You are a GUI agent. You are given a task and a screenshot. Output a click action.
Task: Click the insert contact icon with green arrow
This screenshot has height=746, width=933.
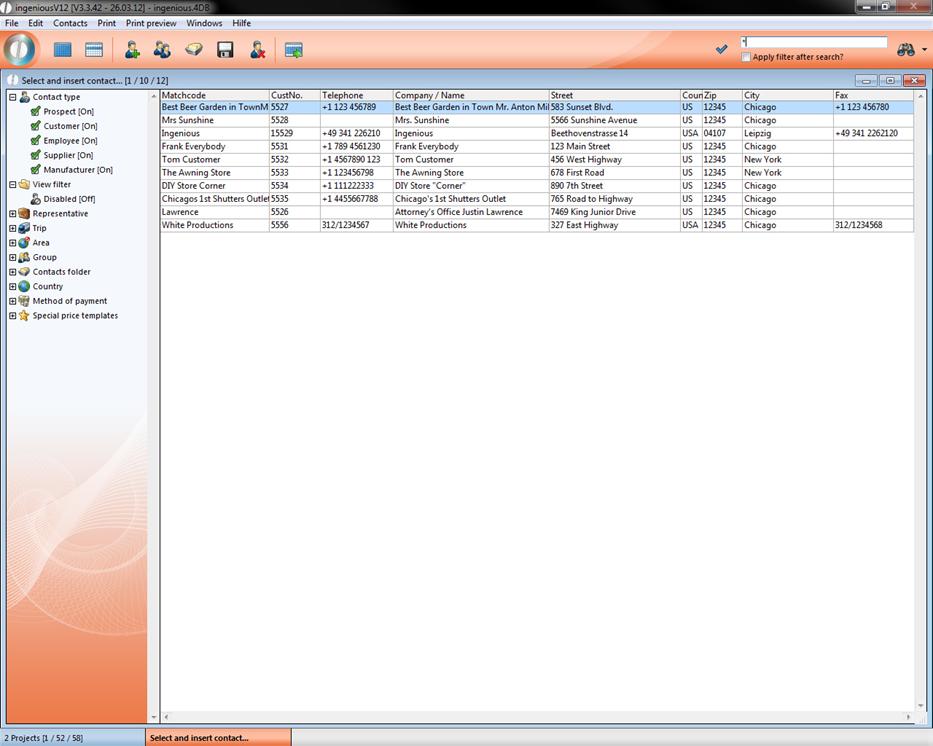[x=293, y=50]
